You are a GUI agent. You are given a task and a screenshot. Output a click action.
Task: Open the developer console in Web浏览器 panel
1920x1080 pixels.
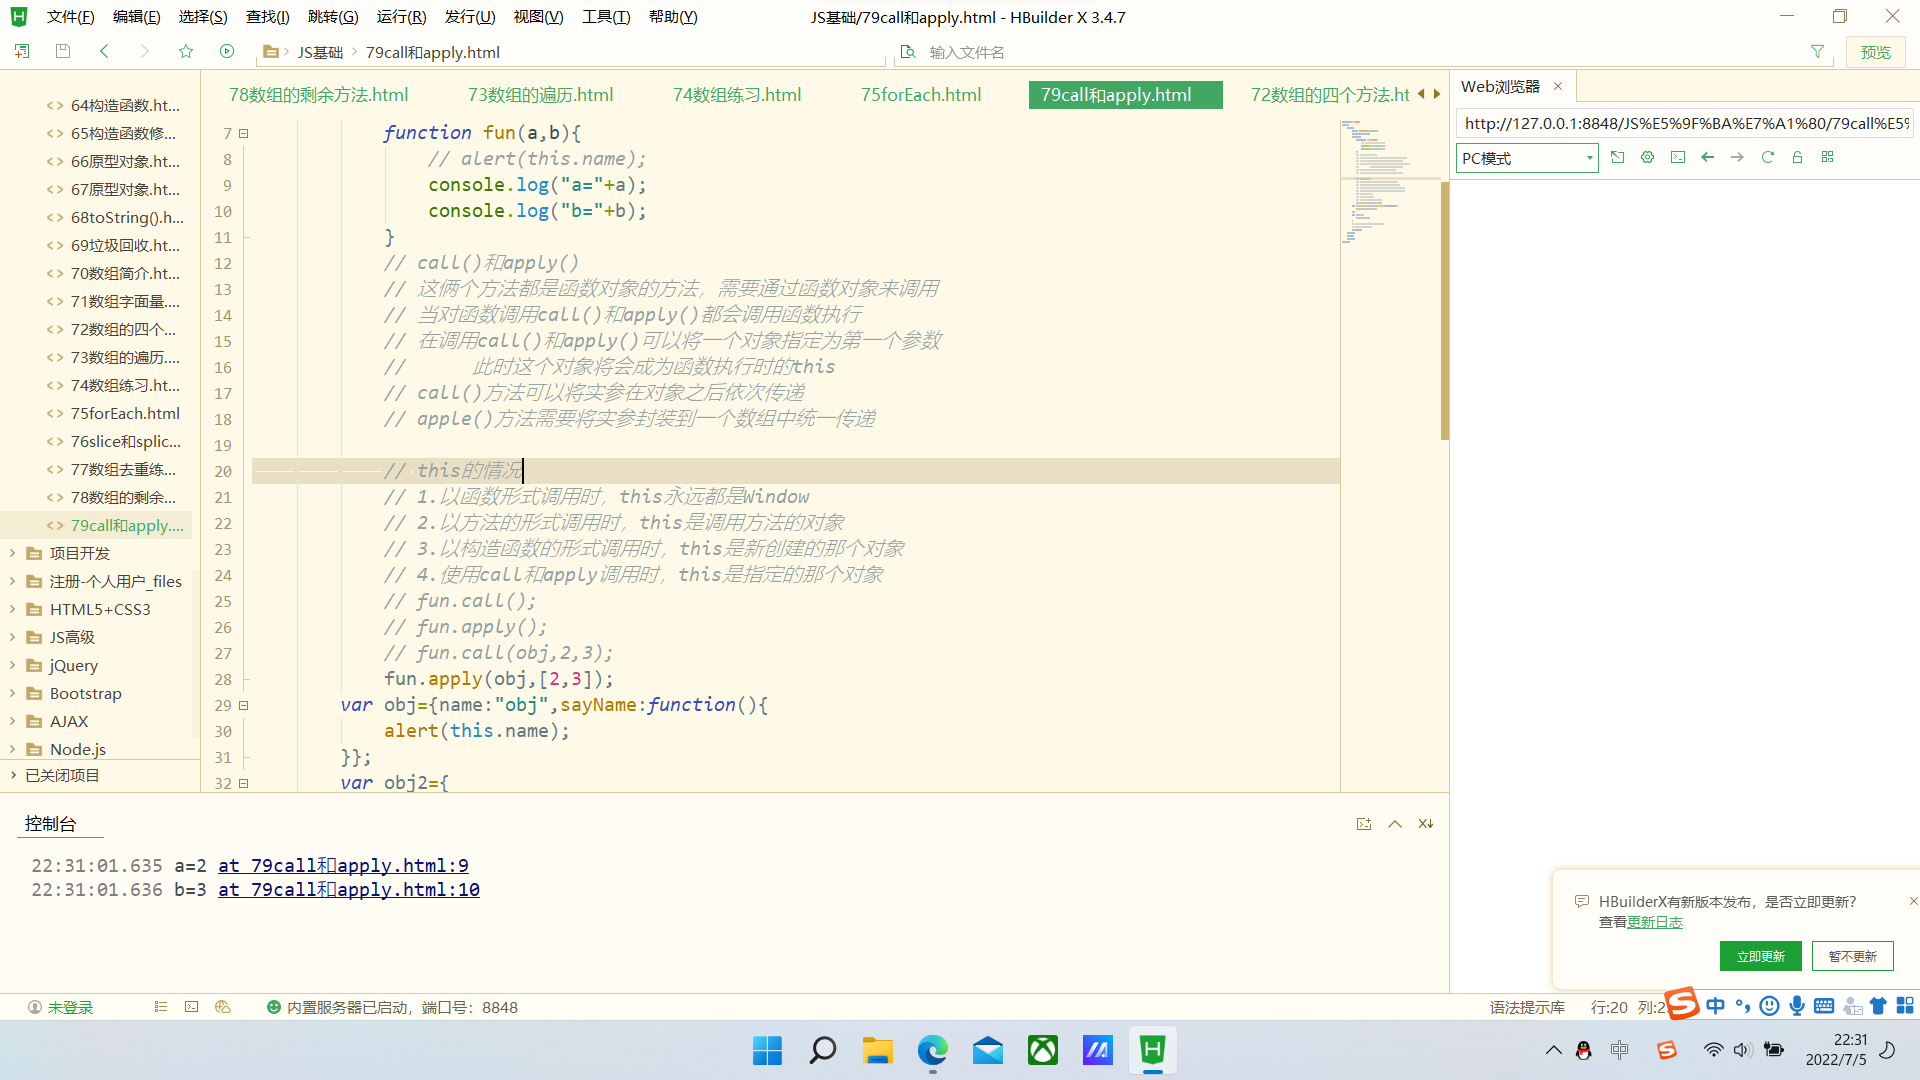click(1678, 157)
